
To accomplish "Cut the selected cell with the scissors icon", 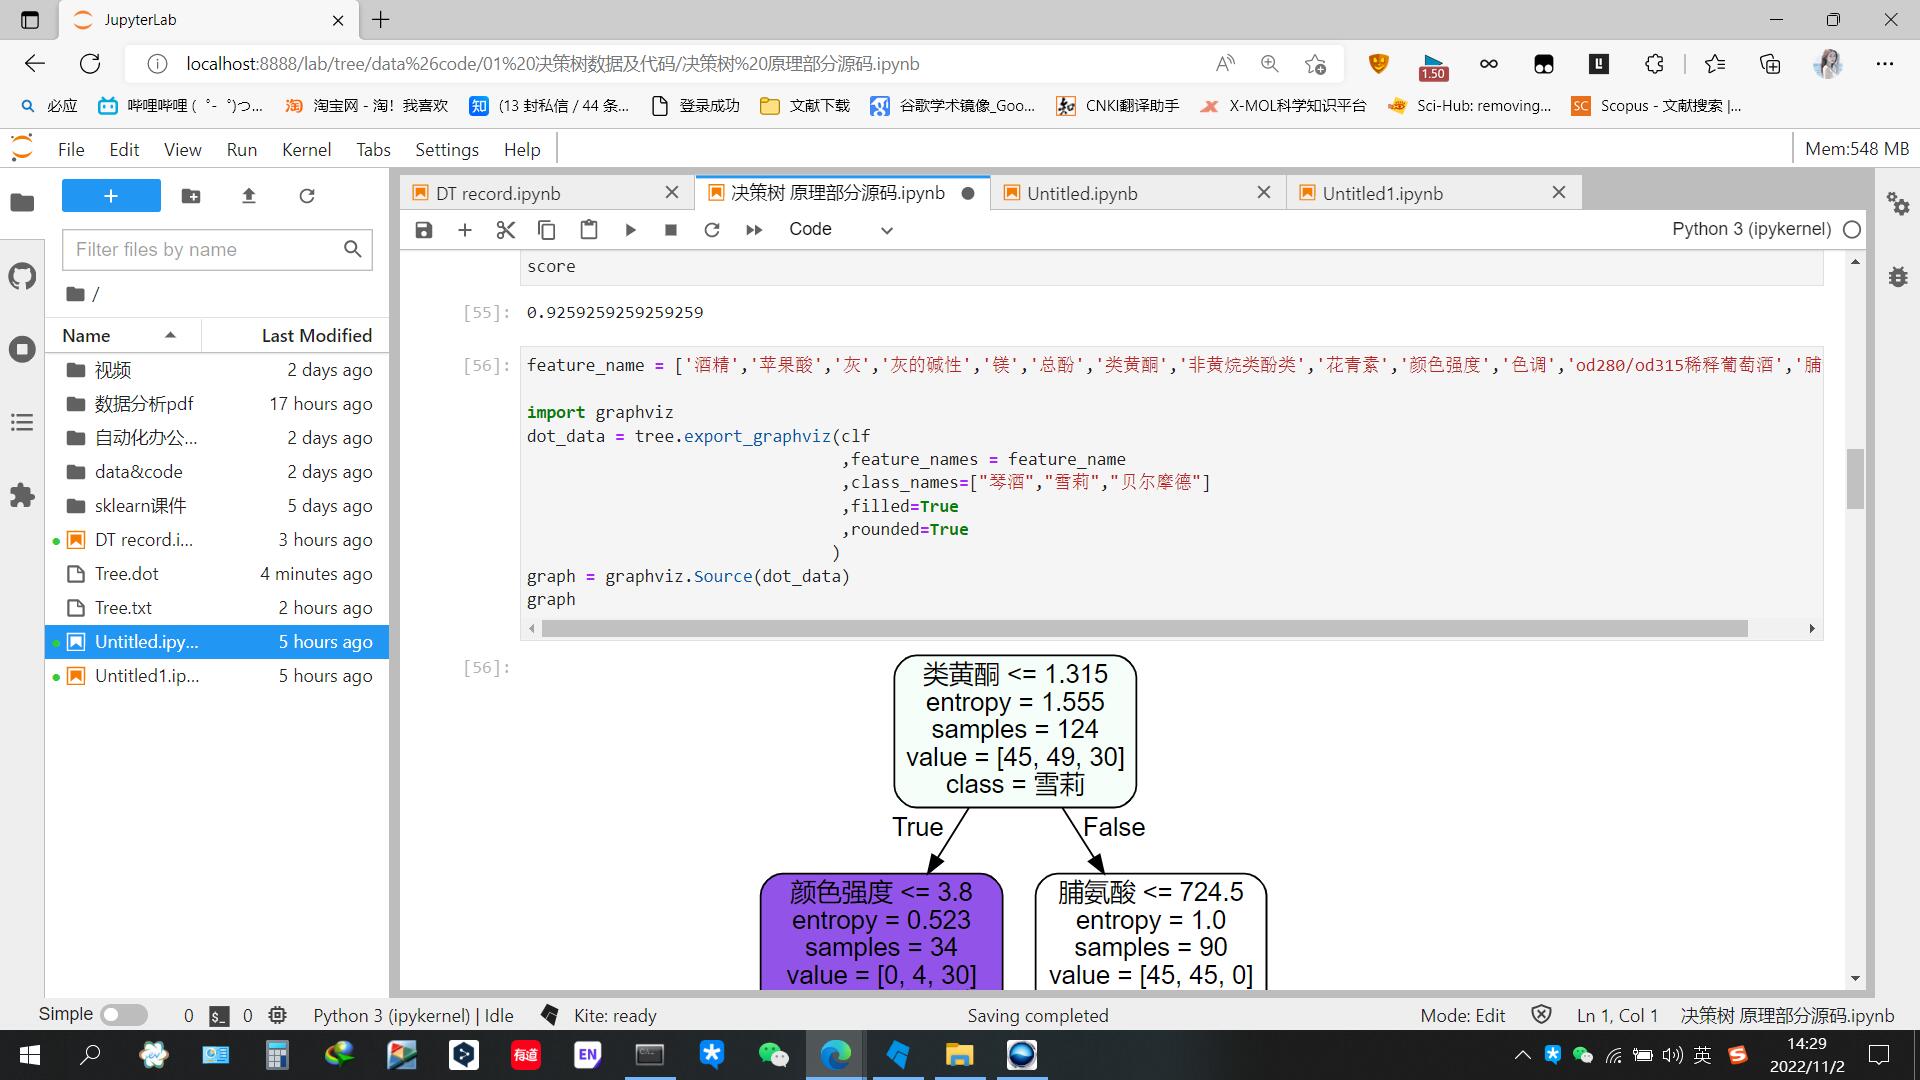I will pos(505,230).
